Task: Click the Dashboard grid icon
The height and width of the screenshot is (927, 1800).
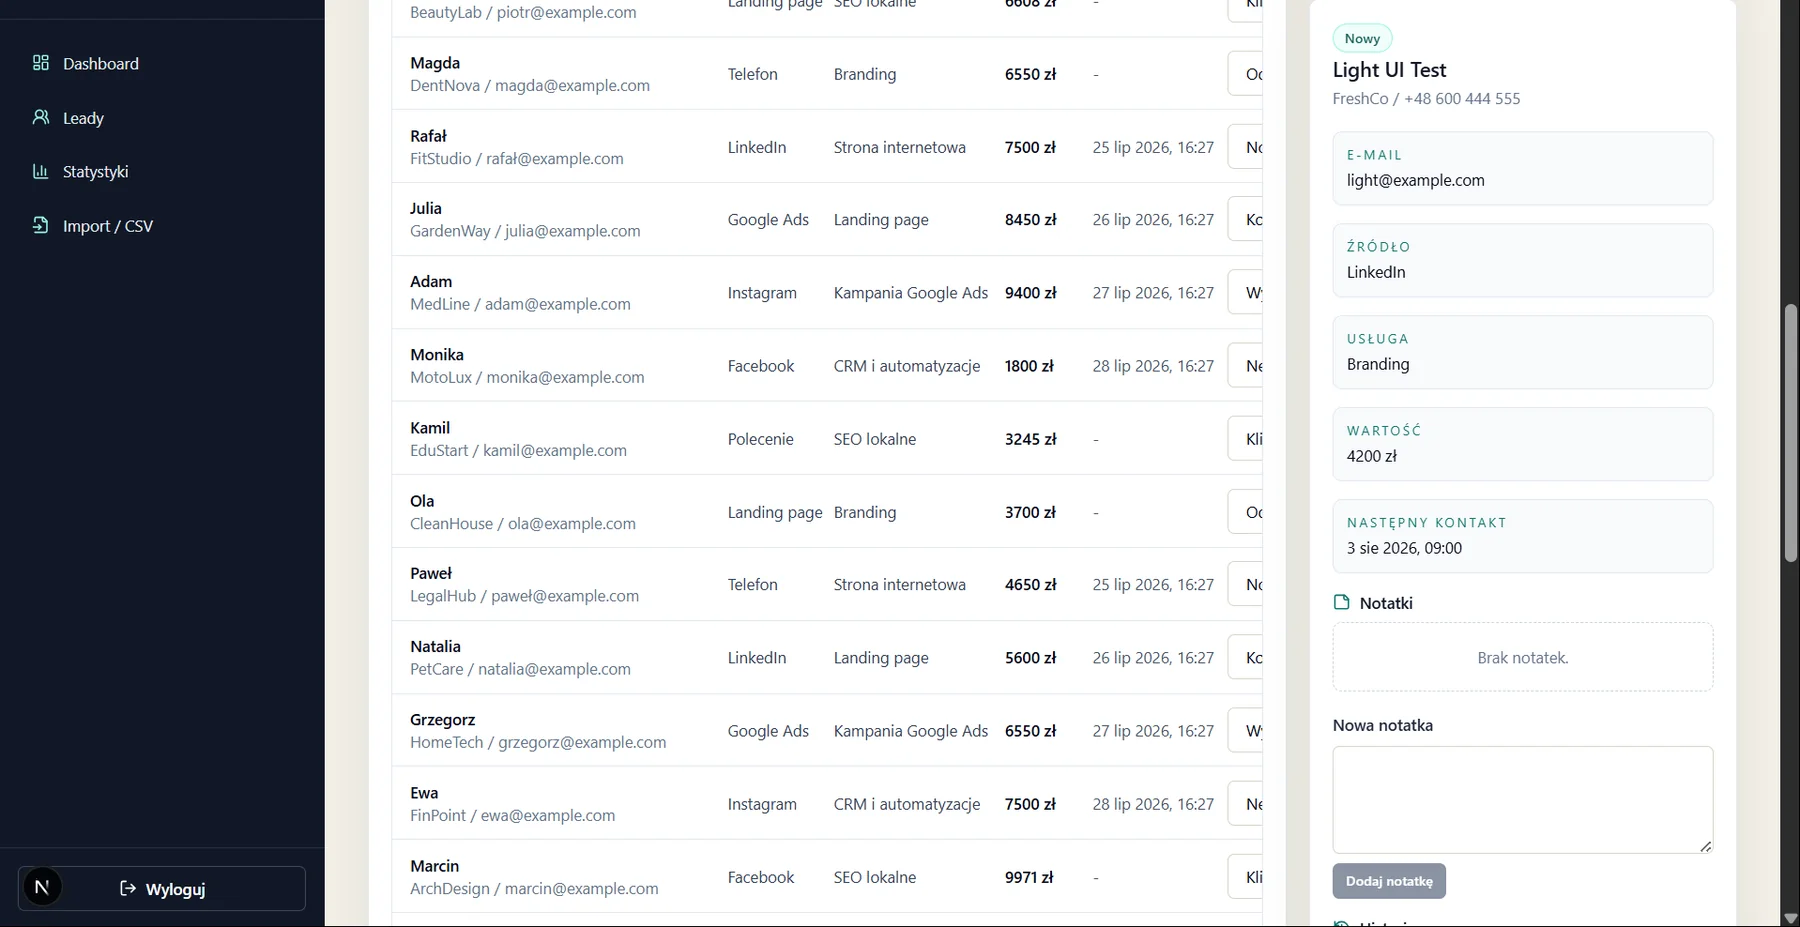Action: coord(41,63)
